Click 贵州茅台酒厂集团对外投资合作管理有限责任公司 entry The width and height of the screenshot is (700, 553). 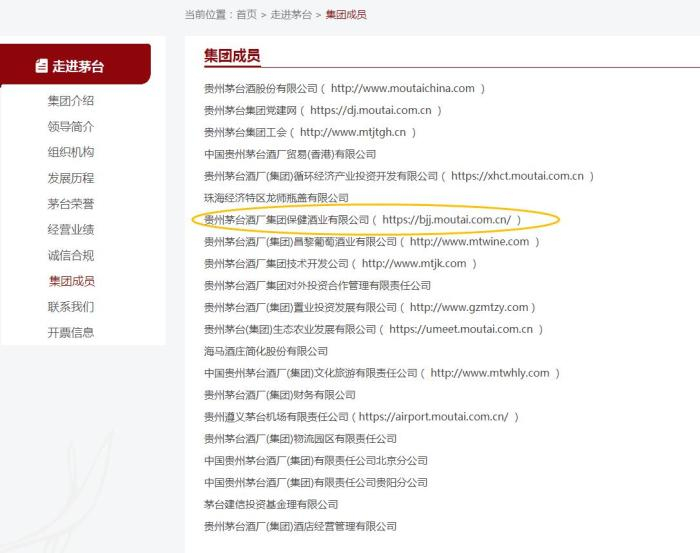click(x=317, y=286)
